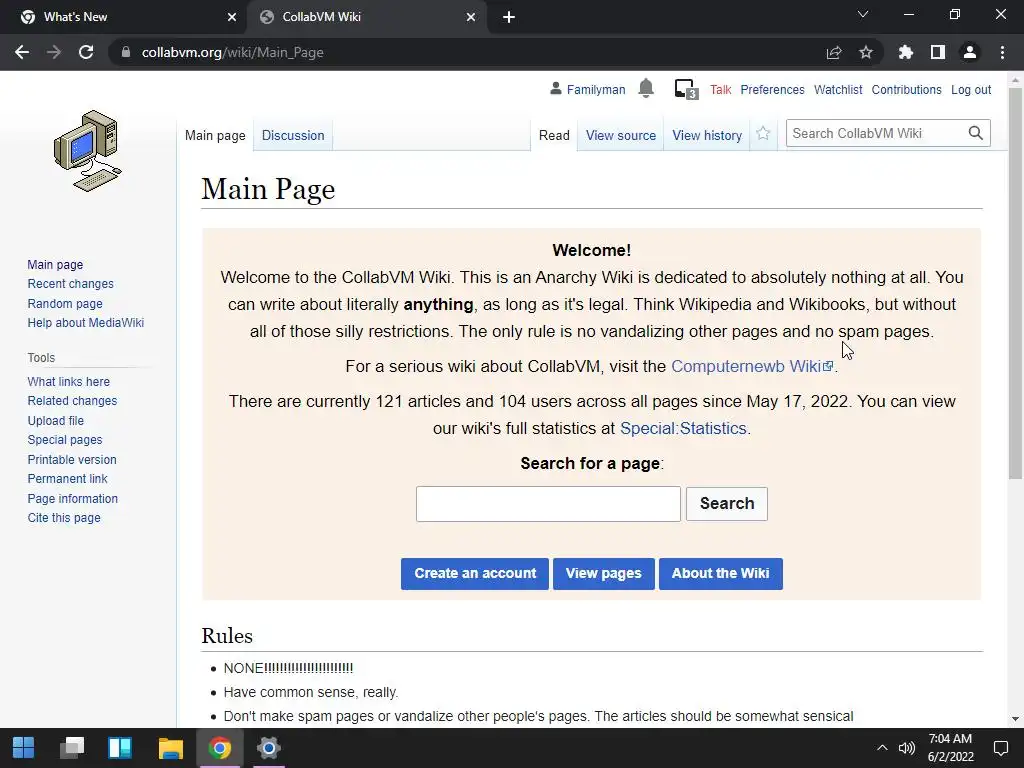Screen dimensions: 1024x768
Task: Open Recent changes in sidebar
Action: [x=71, y=283]
